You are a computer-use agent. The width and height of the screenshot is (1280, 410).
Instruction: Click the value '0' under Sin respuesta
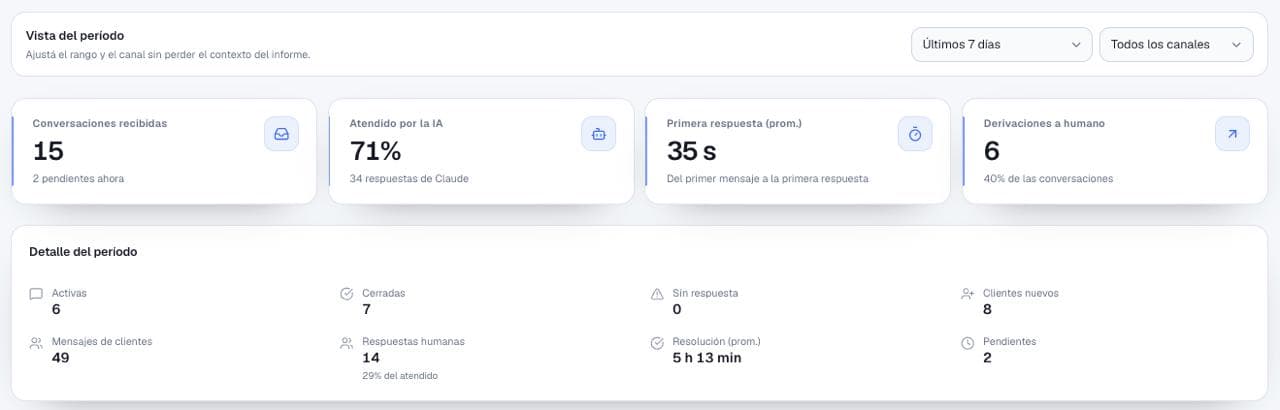(x=677, y=309)
